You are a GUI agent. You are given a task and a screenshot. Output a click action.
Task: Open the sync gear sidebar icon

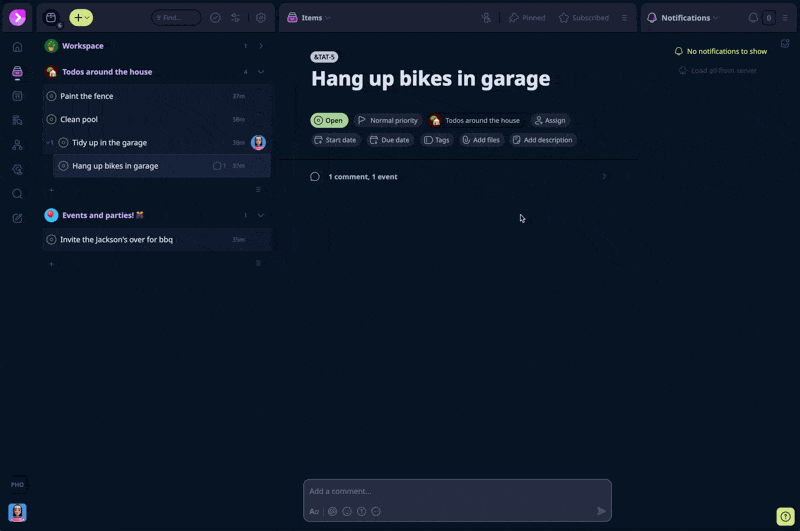click(x=17, y=169)
